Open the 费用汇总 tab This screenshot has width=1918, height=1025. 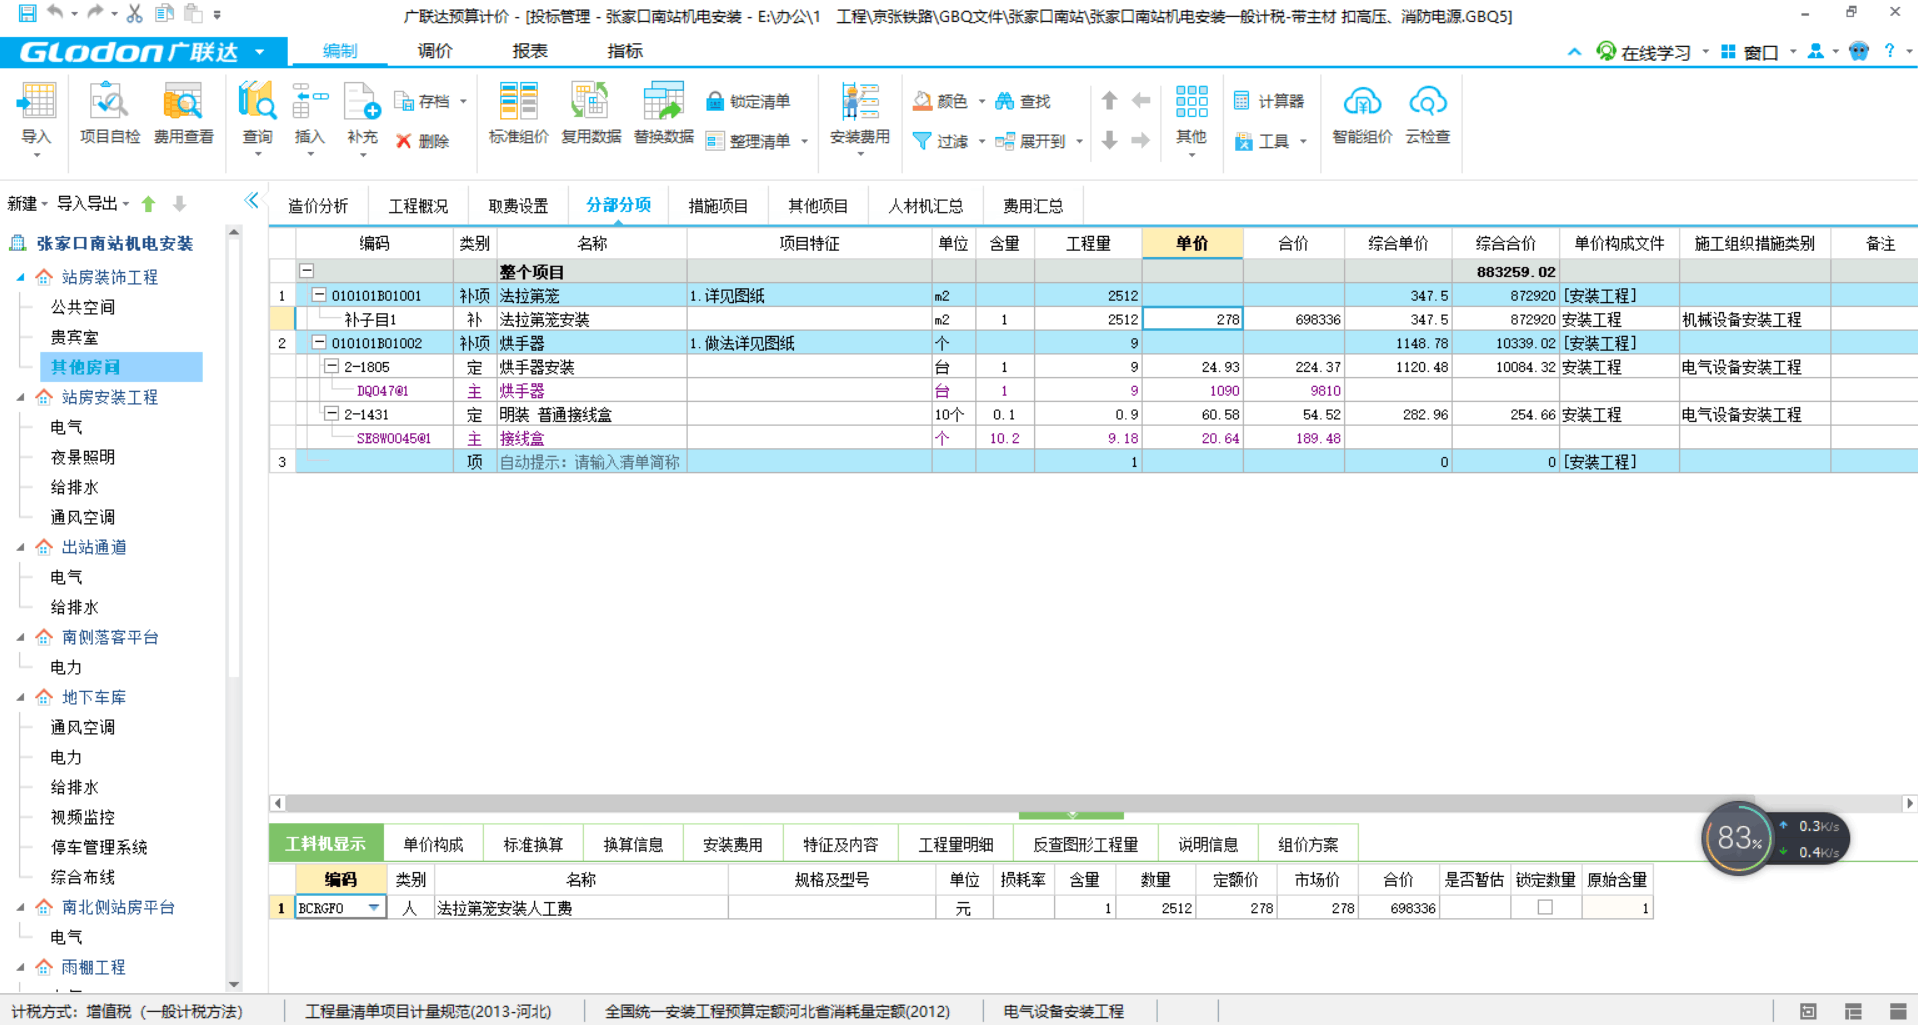(1033, 206)
